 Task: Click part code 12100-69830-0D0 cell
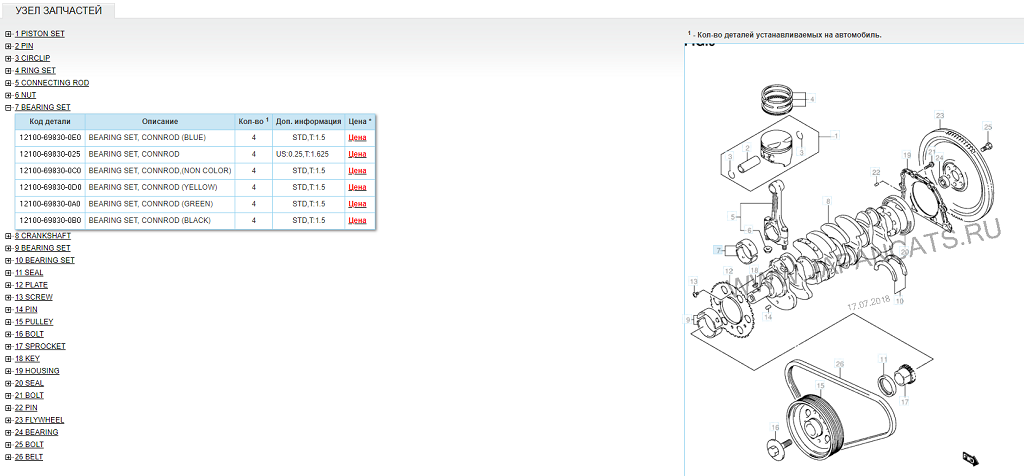click(x=49, y=187)
